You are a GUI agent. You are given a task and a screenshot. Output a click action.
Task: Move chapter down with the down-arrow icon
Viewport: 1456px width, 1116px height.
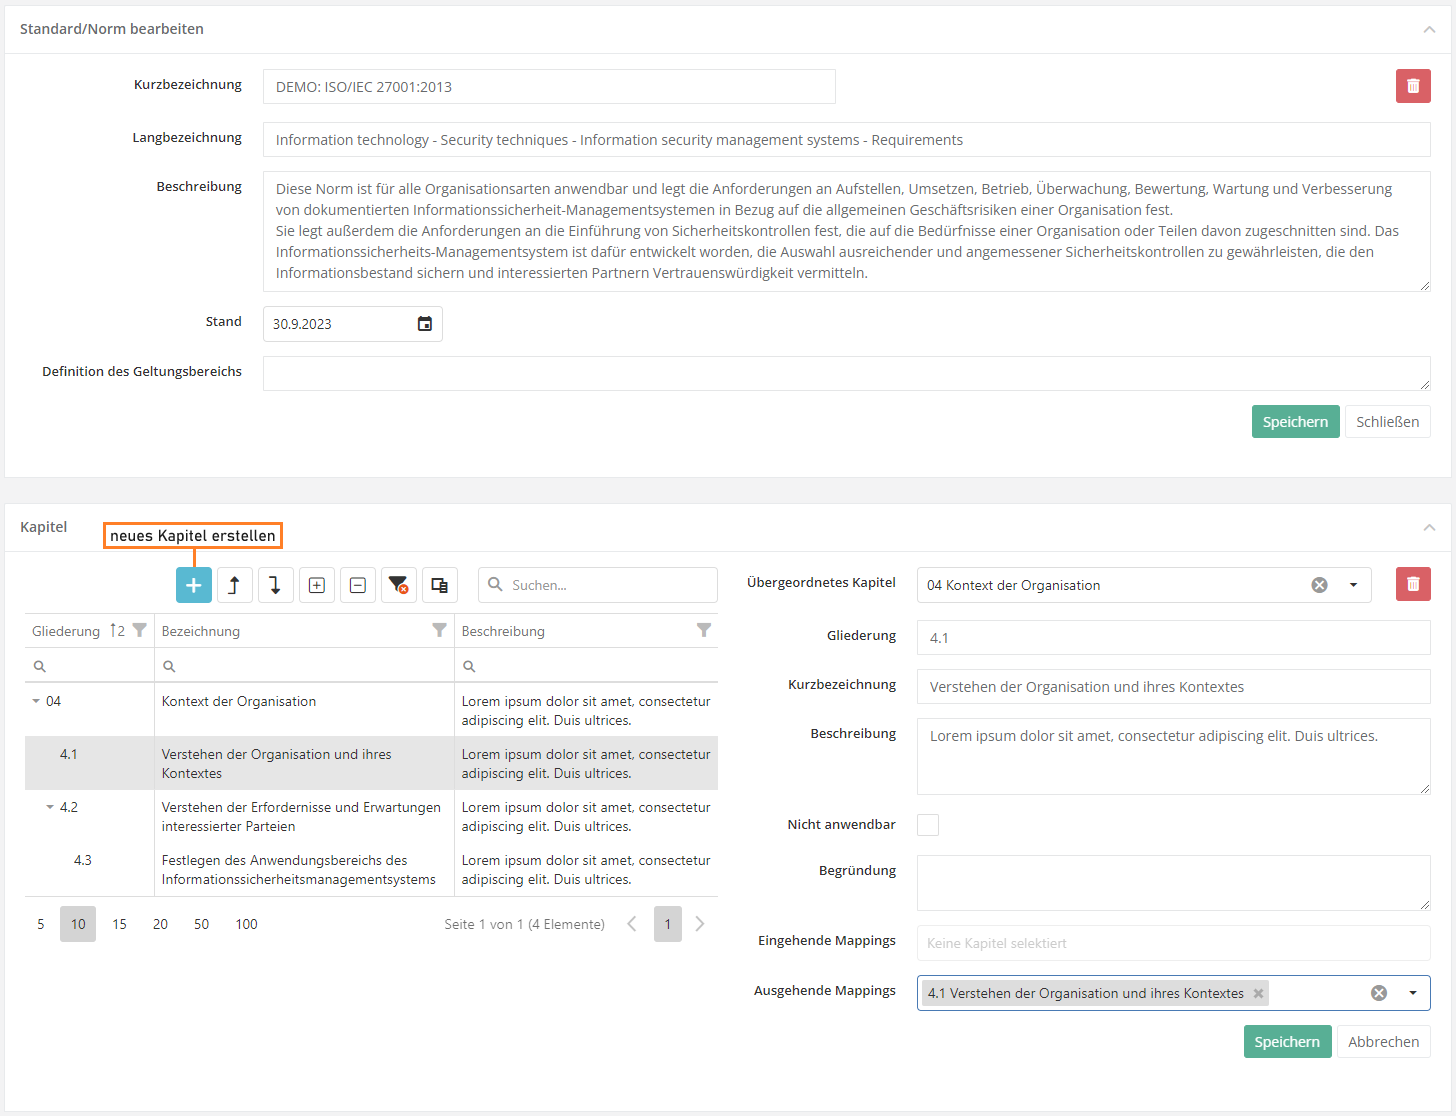tap(275, 585)
